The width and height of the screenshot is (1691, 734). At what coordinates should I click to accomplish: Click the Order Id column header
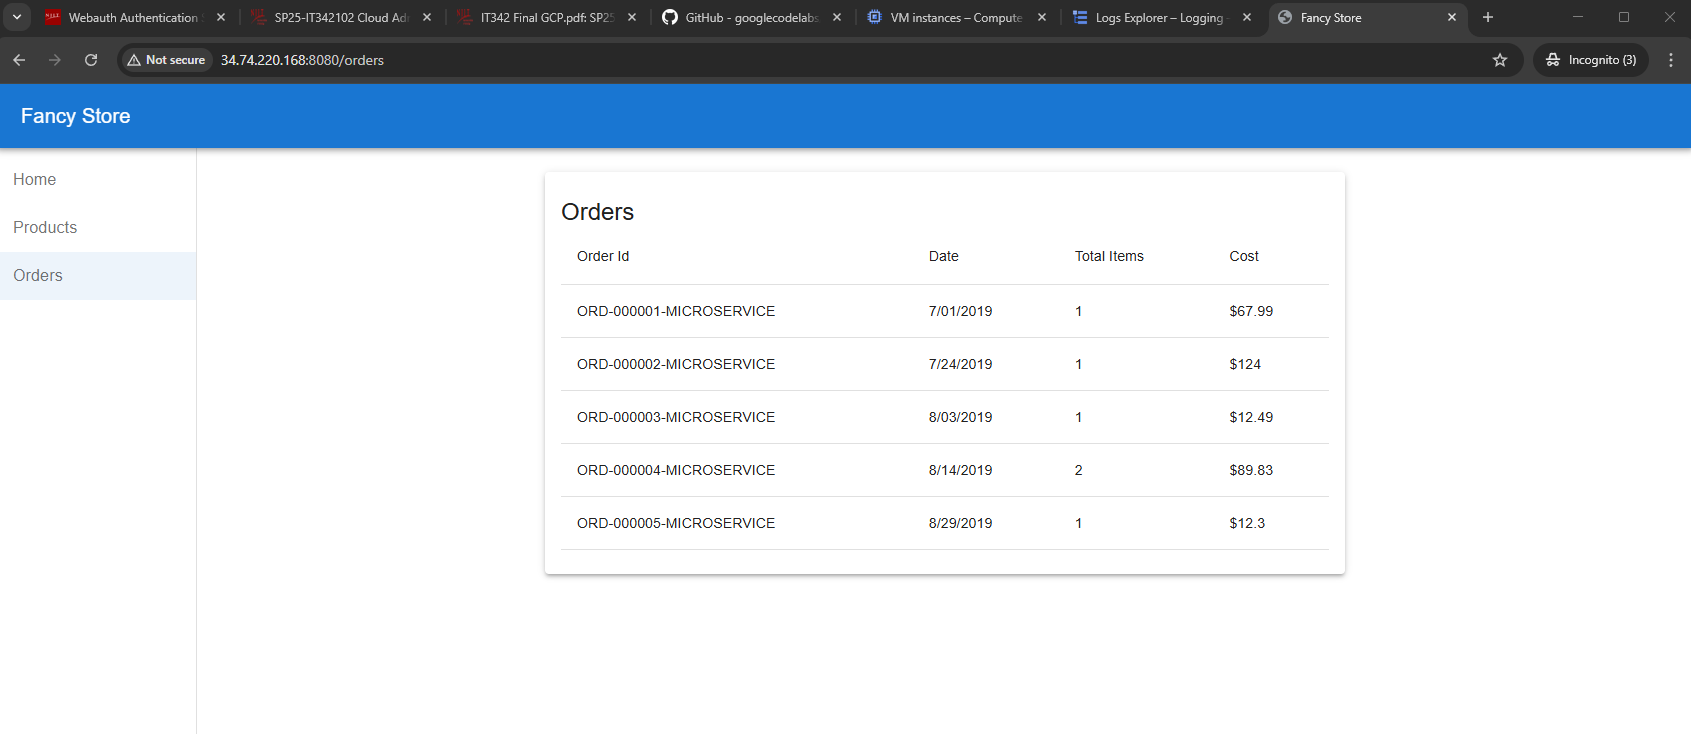click(x=603, y=256)
